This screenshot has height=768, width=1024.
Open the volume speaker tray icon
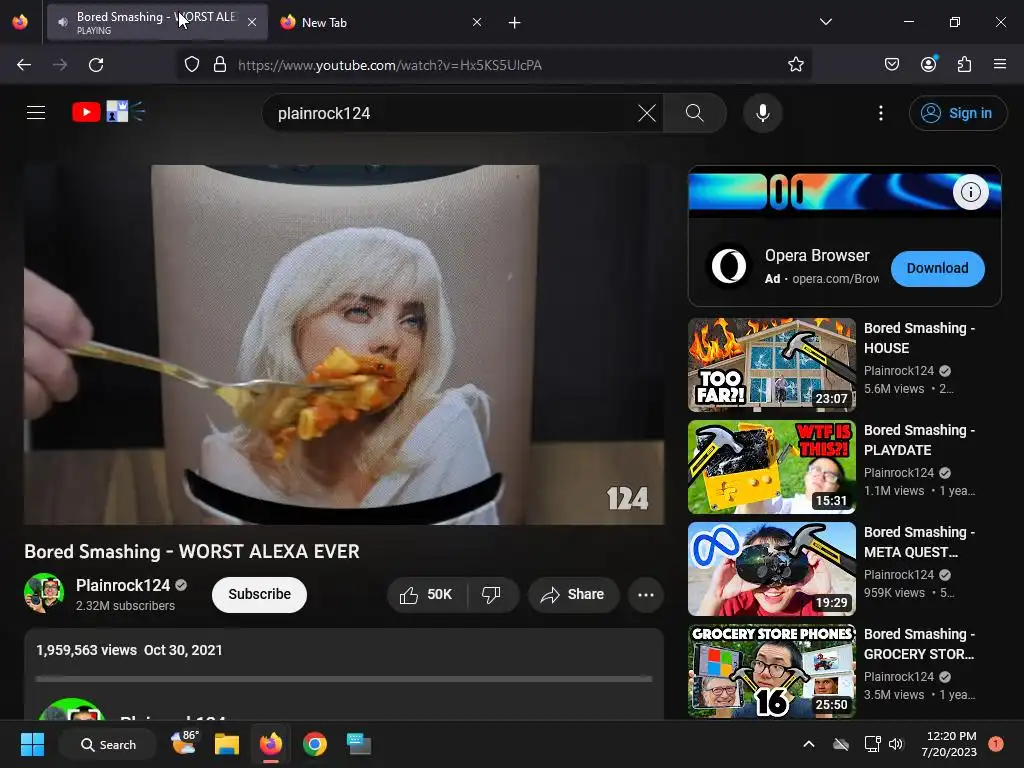(896, 744)
